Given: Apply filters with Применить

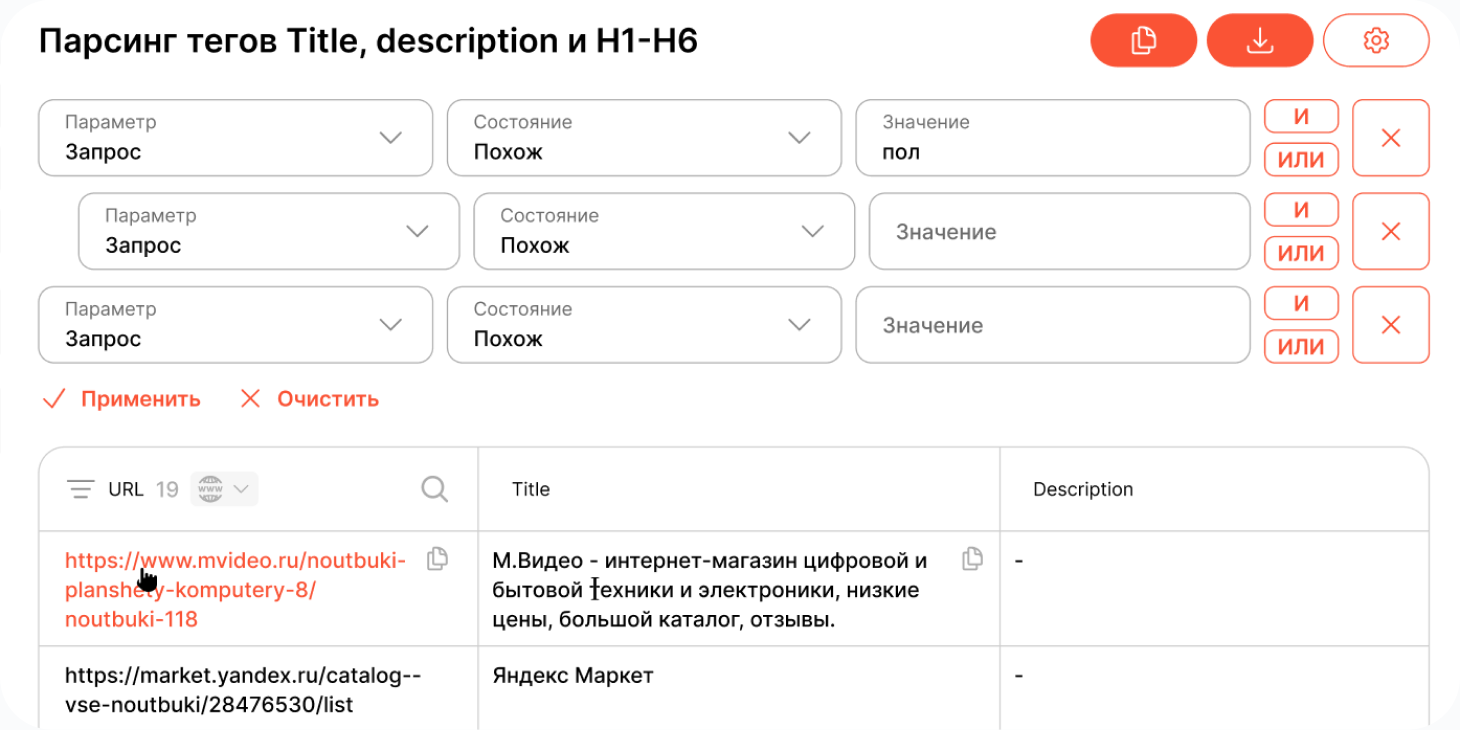Looking at the screenshot, I should point(121,399).
